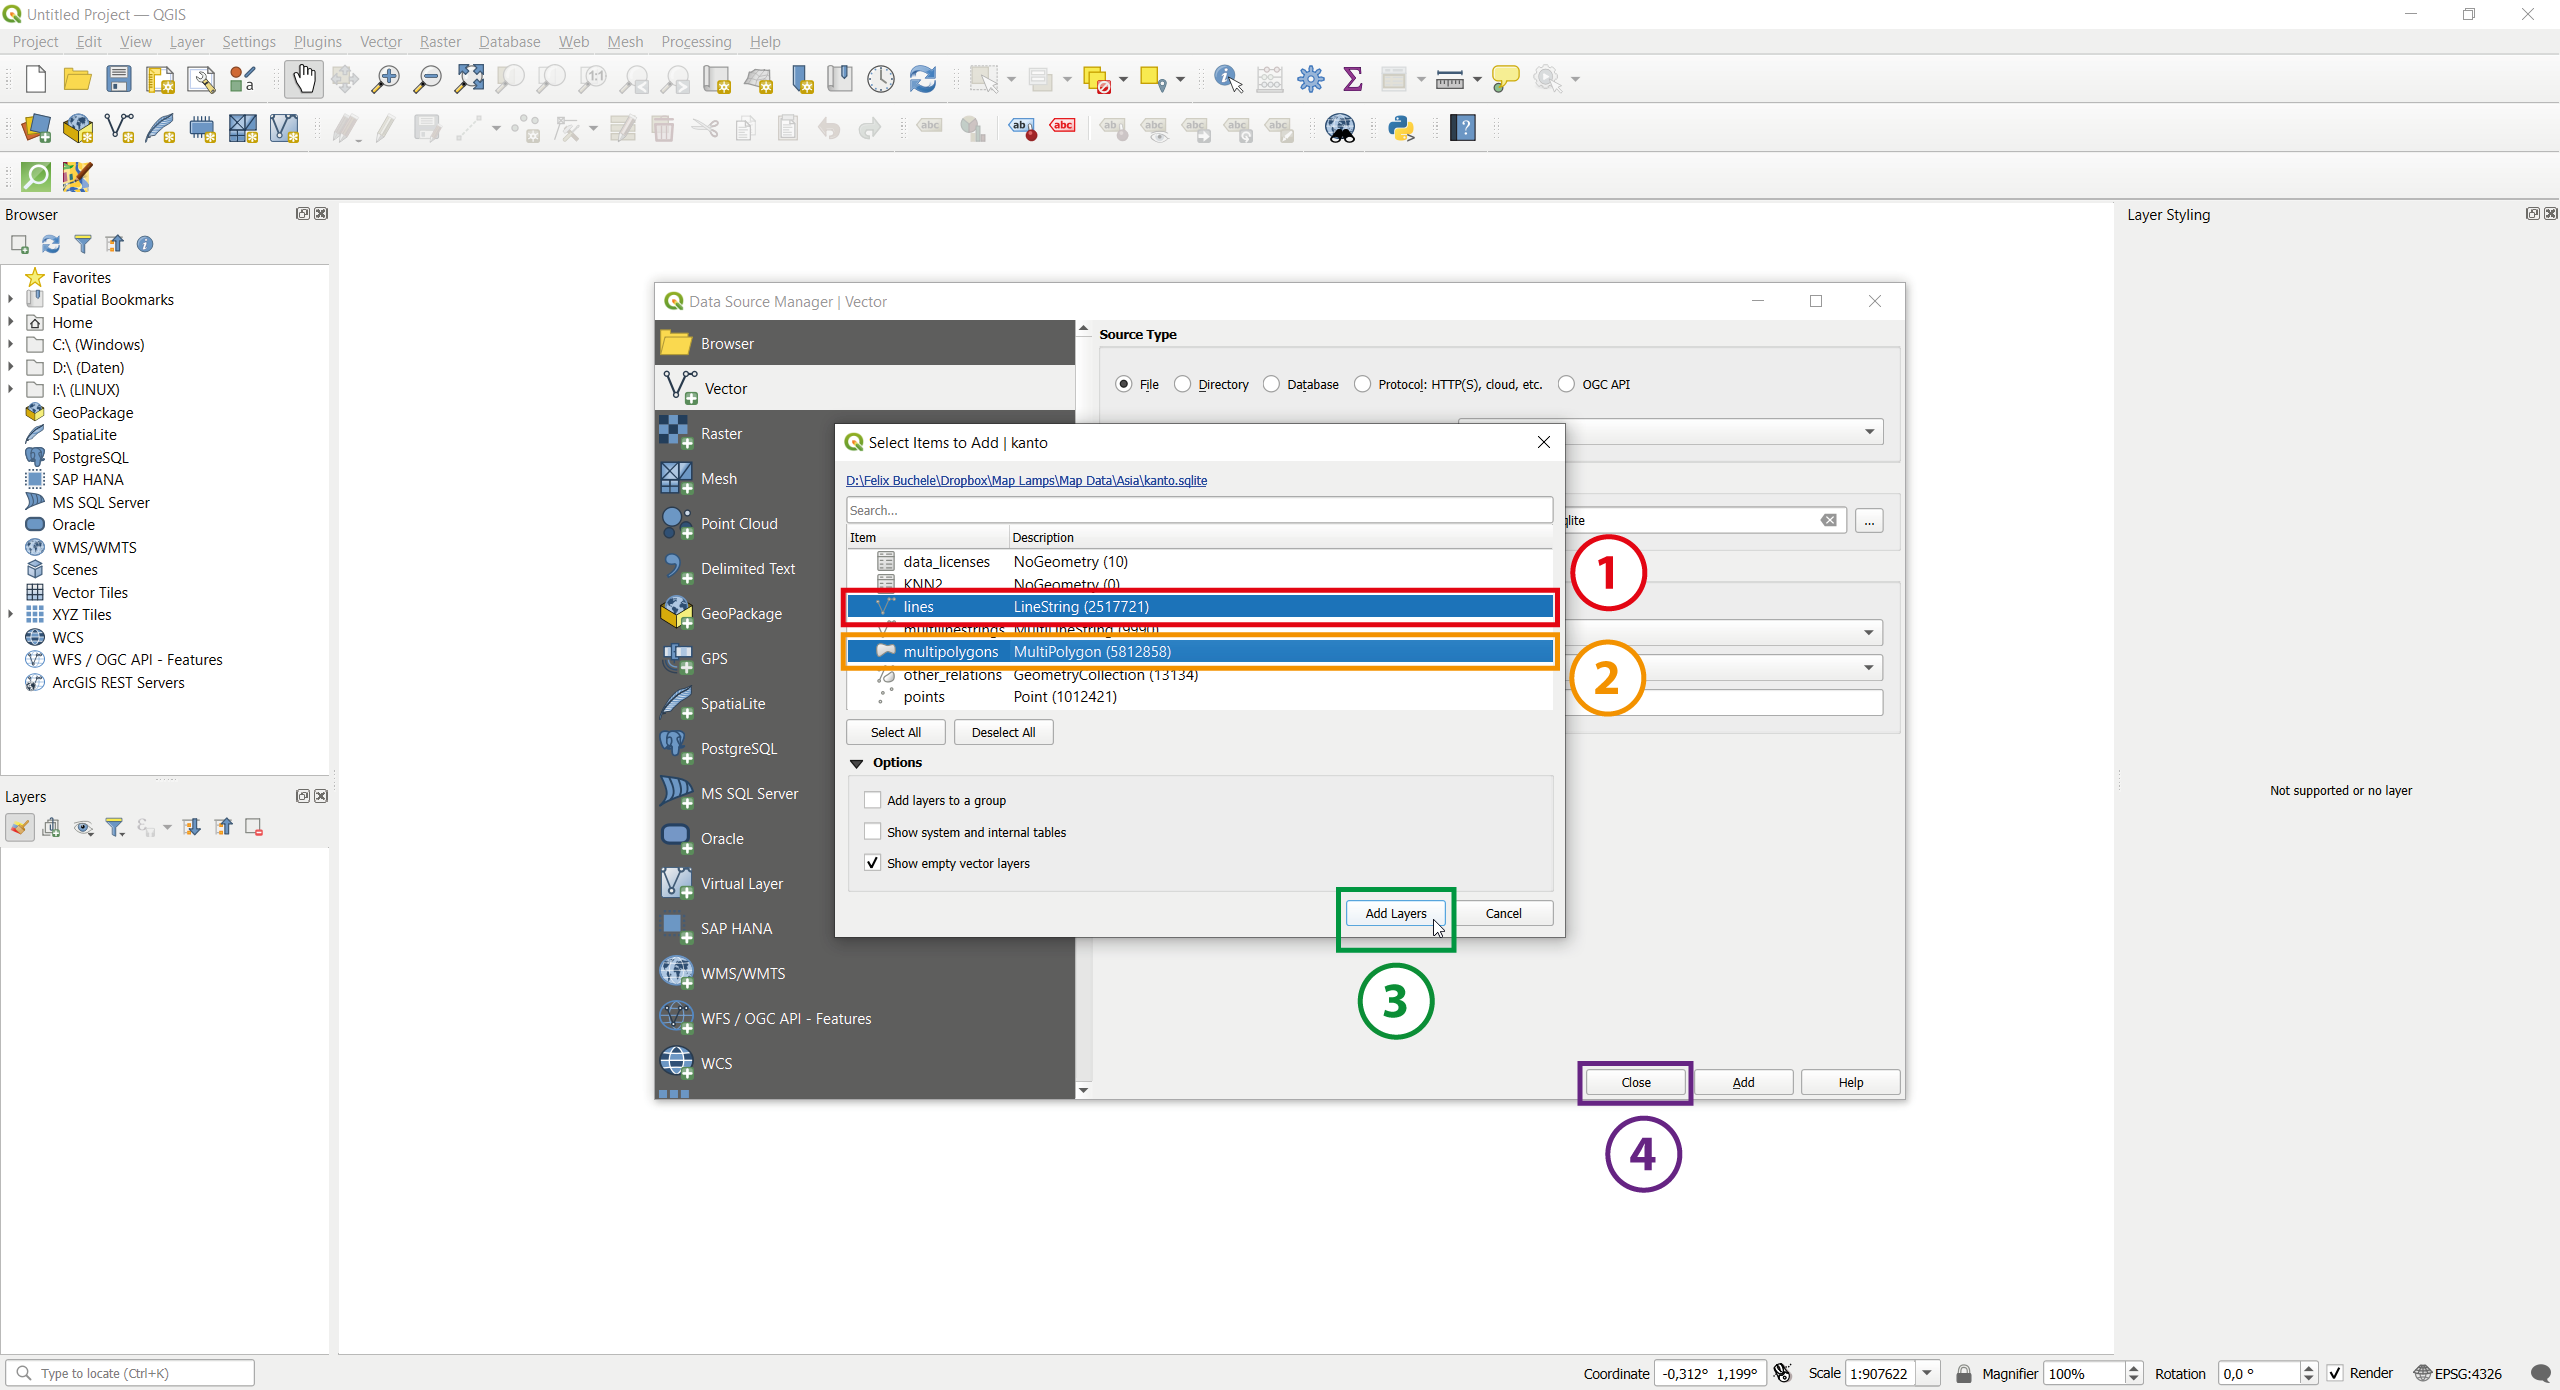The height and width of the screenshot is (1390, 2560).
Task: Click the Refresh icon in Browser panel
Action: tap(51, 244)
